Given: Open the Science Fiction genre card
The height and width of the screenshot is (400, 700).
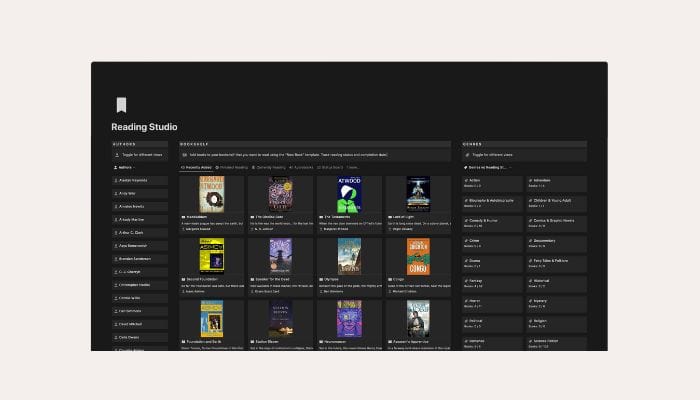Looking at the screenshot, I should (556, 343).
